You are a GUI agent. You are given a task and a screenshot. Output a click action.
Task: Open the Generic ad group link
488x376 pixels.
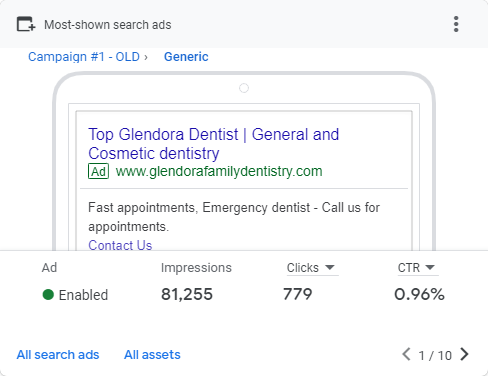click(186, 57)
